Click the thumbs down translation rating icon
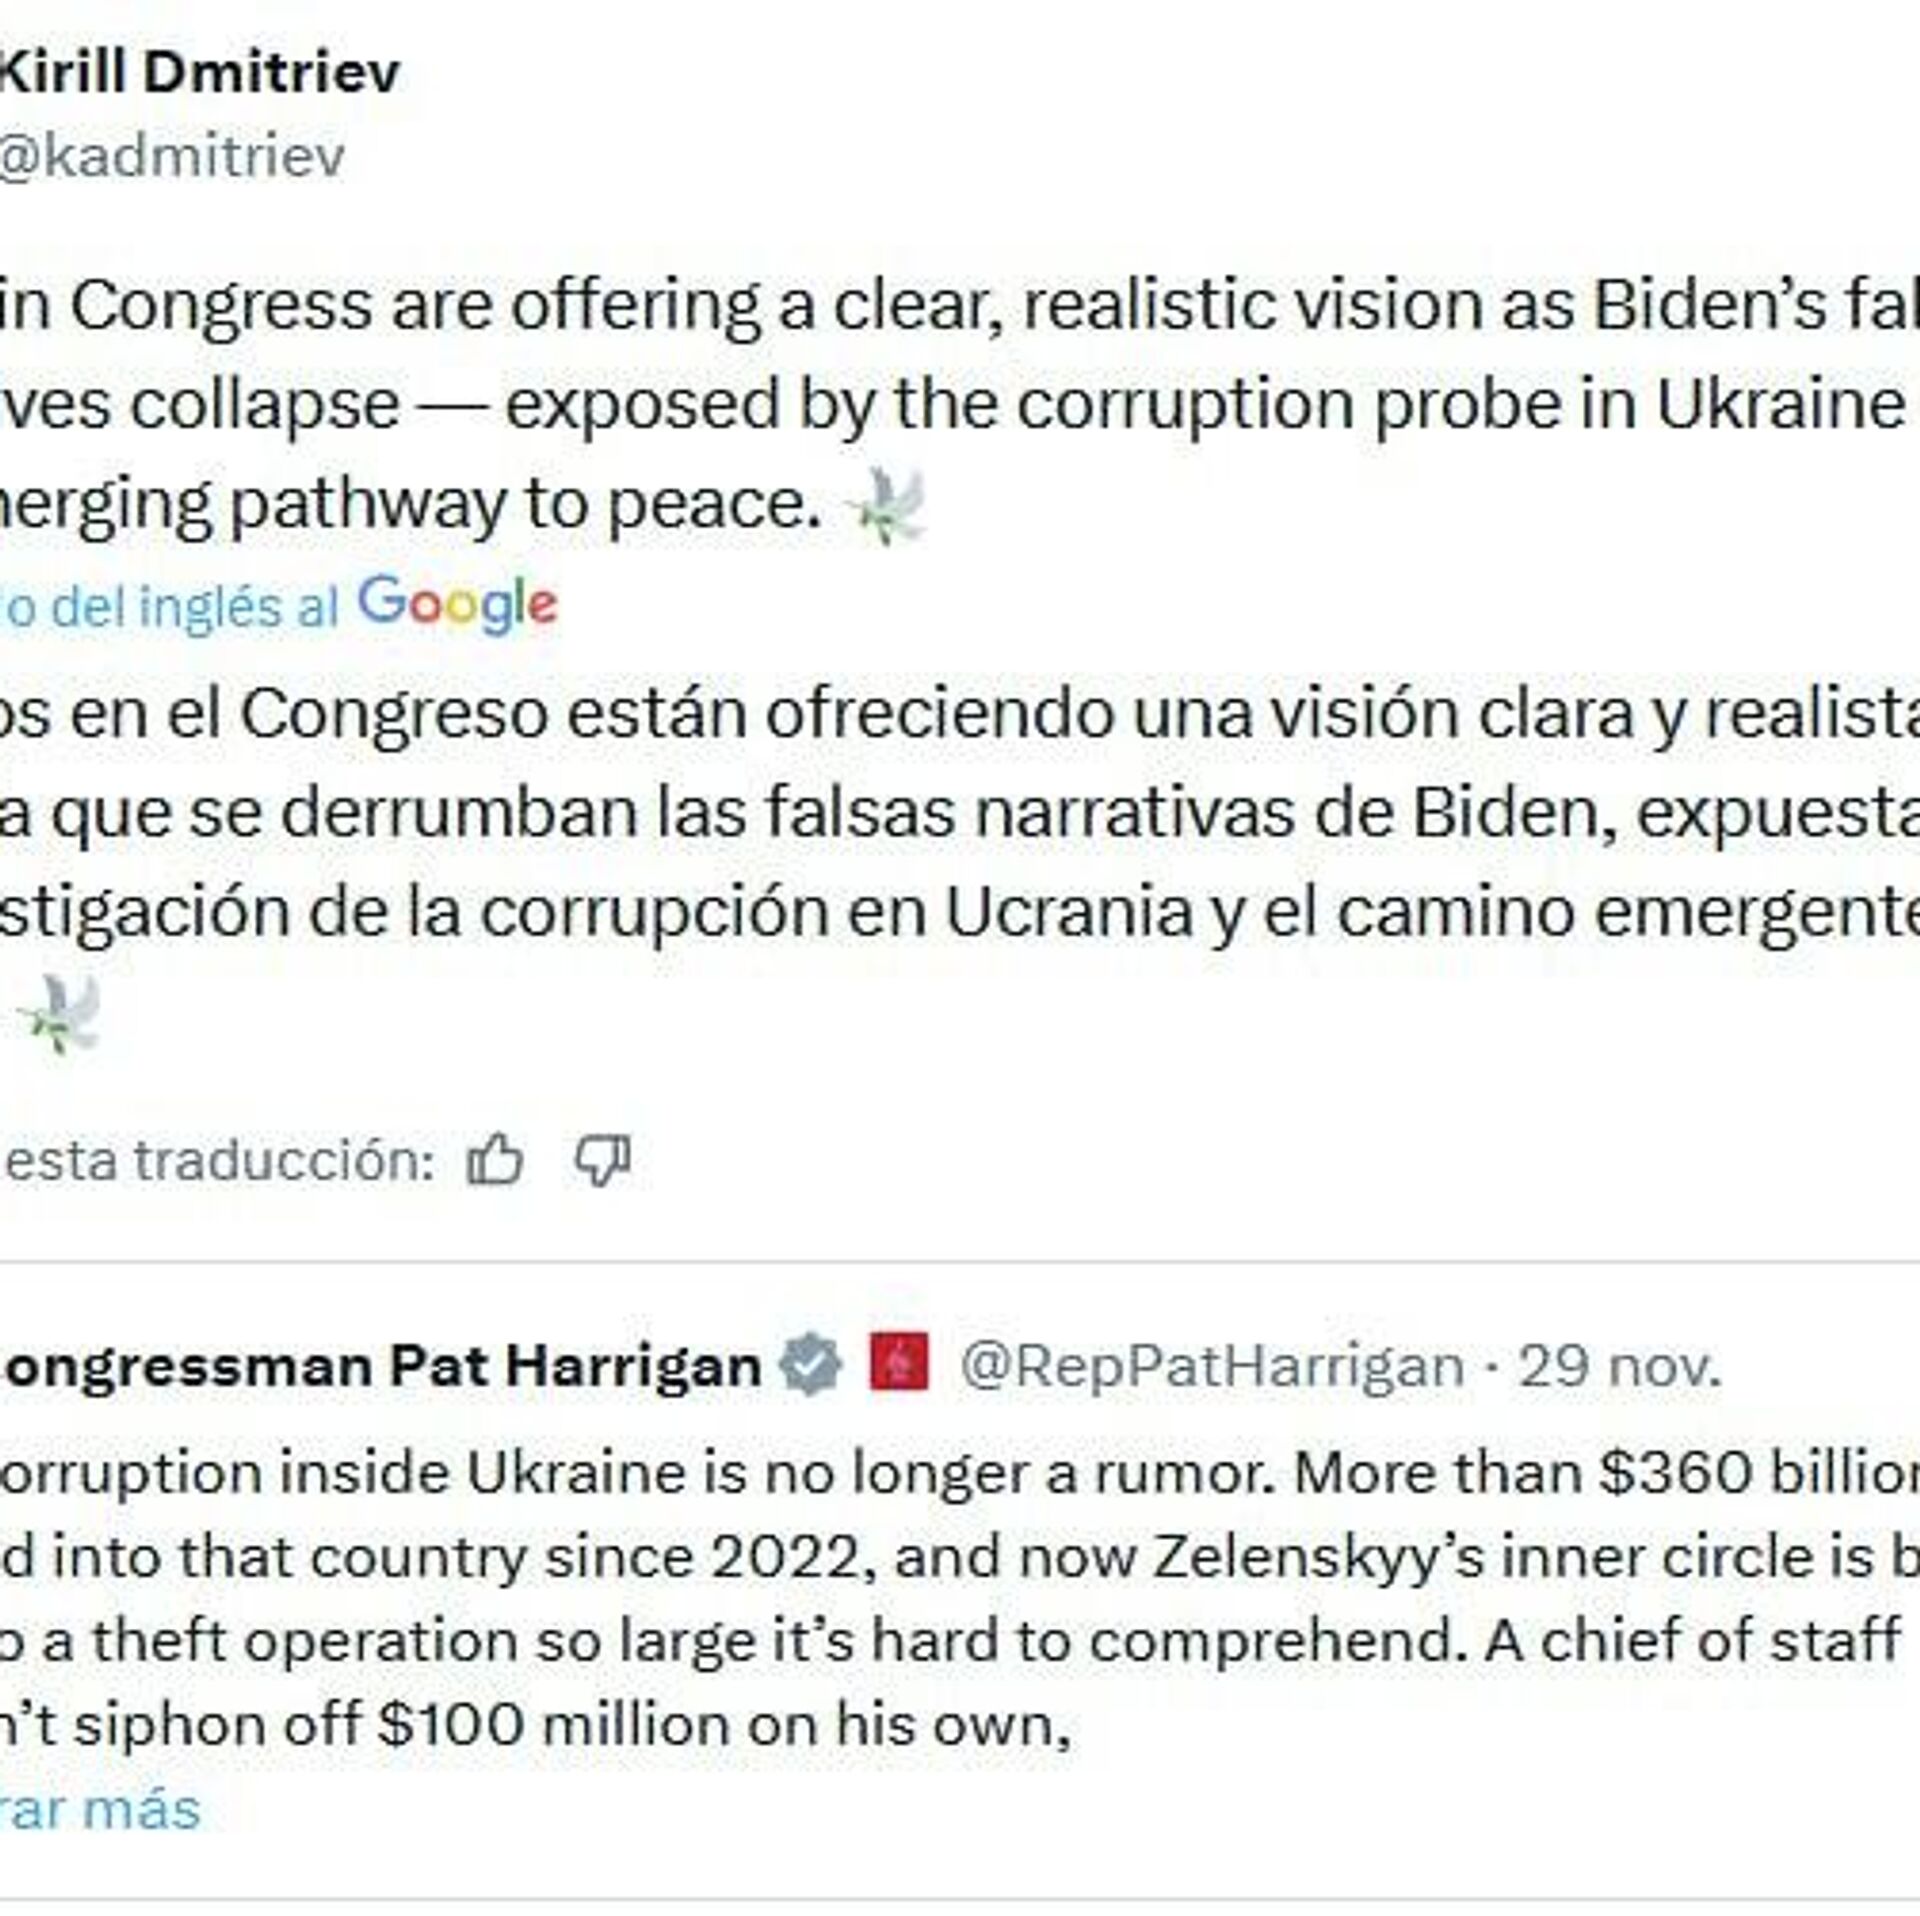The width and height of the screenshot is (1920, 1916). (602, 1160)
